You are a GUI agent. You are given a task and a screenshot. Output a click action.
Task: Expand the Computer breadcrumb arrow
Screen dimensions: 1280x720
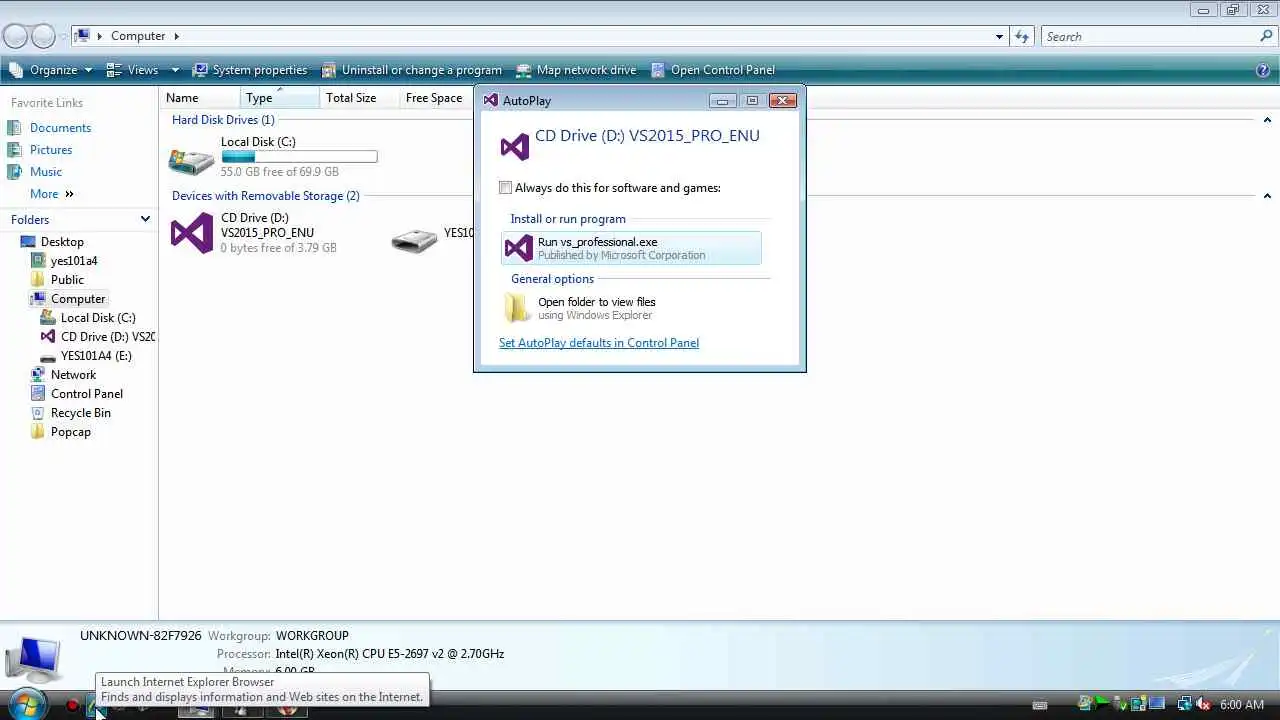177,36
